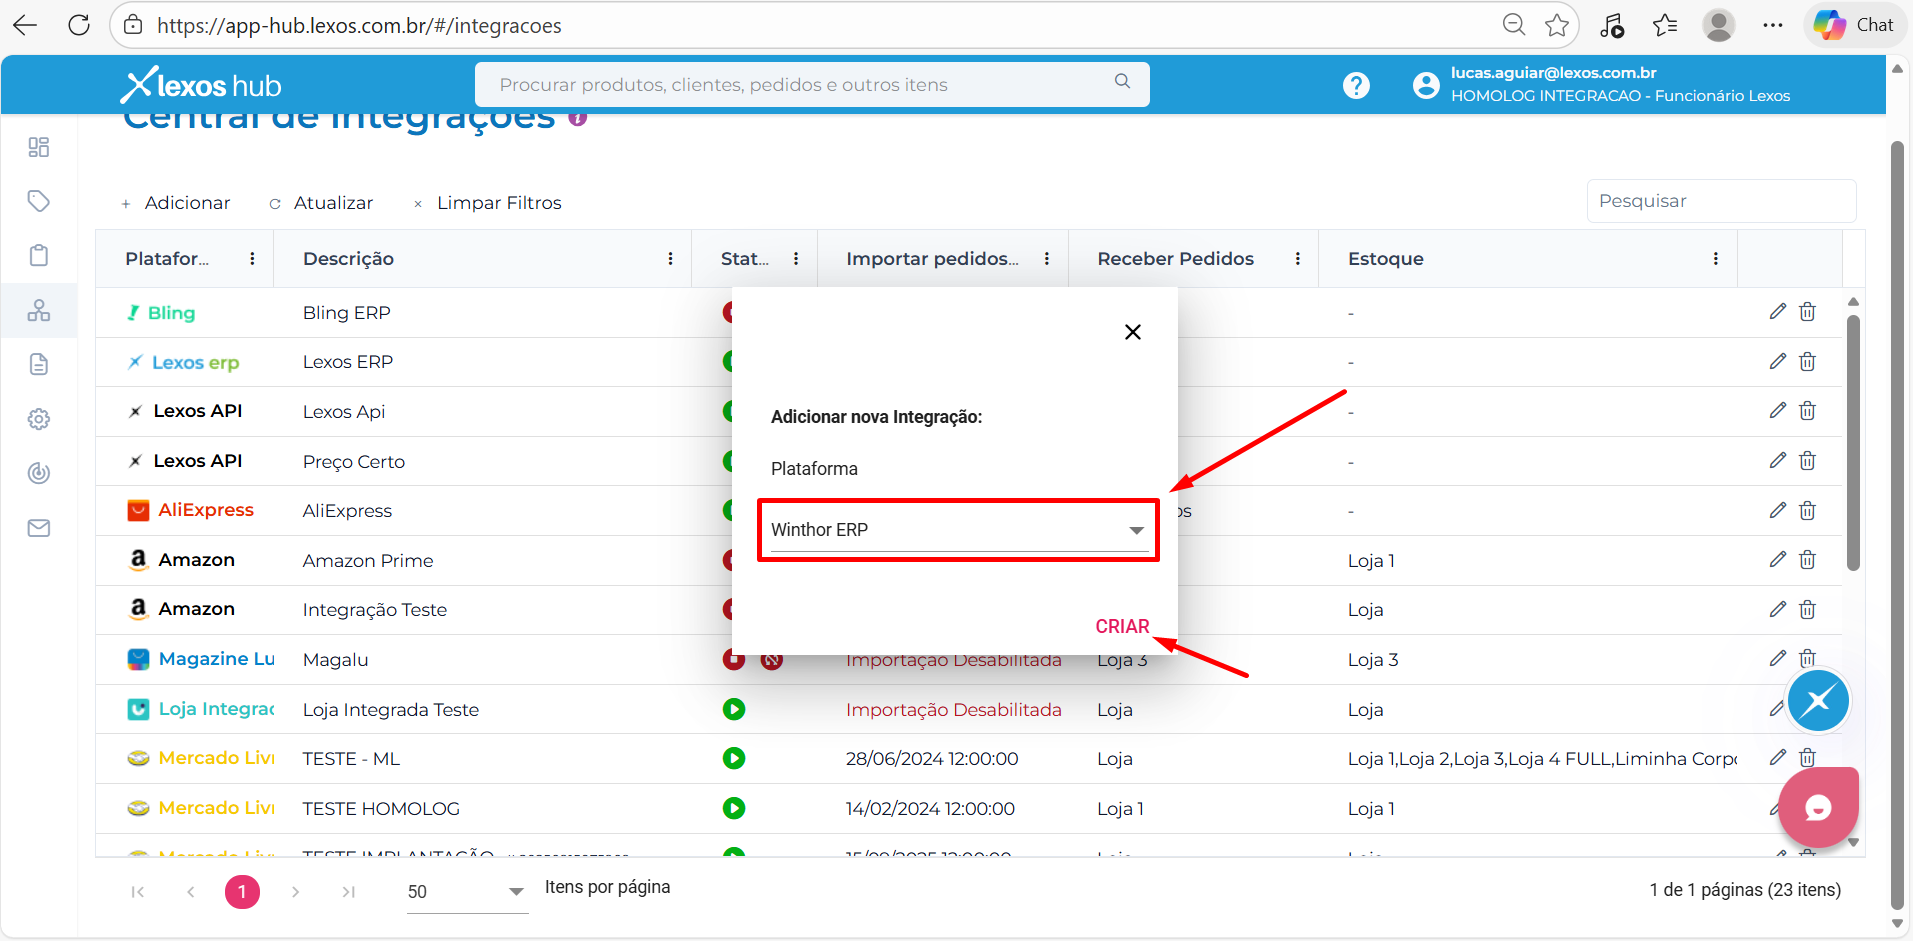Delete the AliExpress integration
The height and width of the screenshot is (941, 1913).
pos(1807,510)
